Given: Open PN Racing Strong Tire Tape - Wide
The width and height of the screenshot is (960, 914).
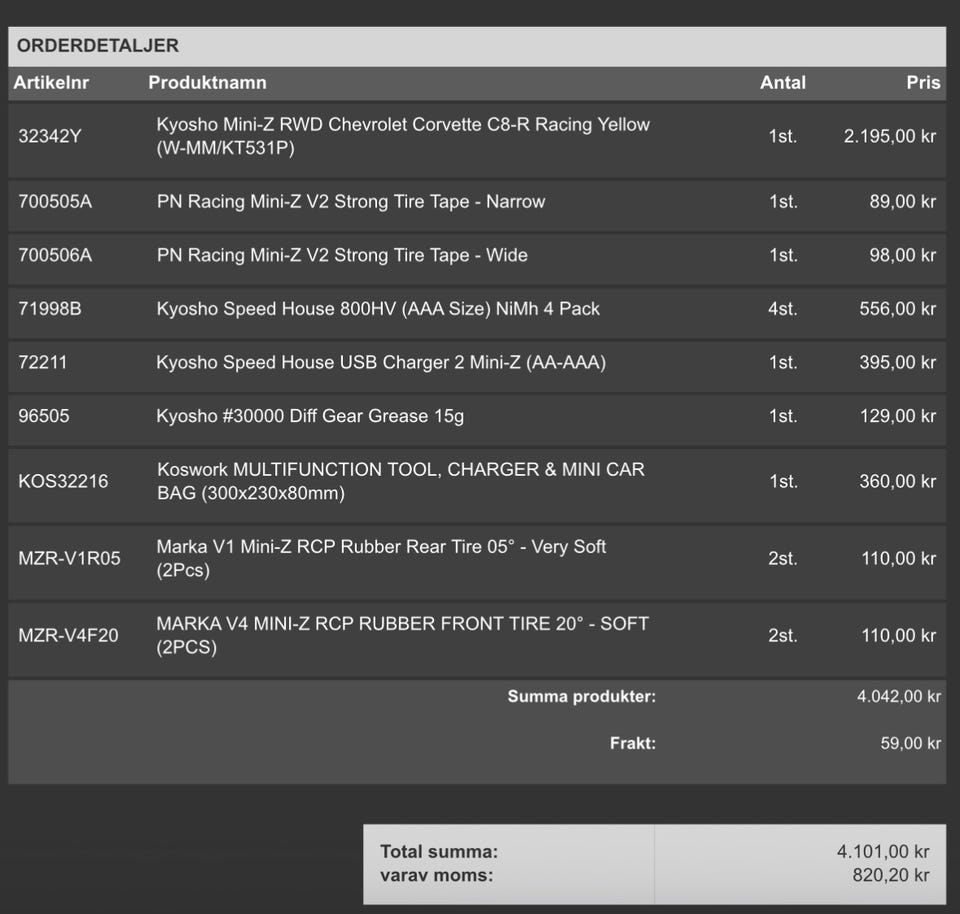Looking at the screenshot, I should click(x=341, y=256).
